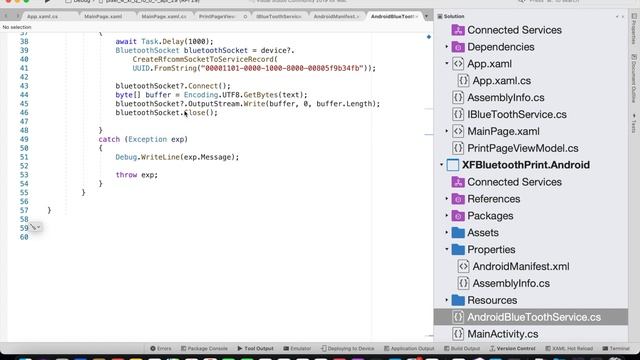Switch to the MainPage.xaml tab
640x360 pixels.
[x=103, y=16]
